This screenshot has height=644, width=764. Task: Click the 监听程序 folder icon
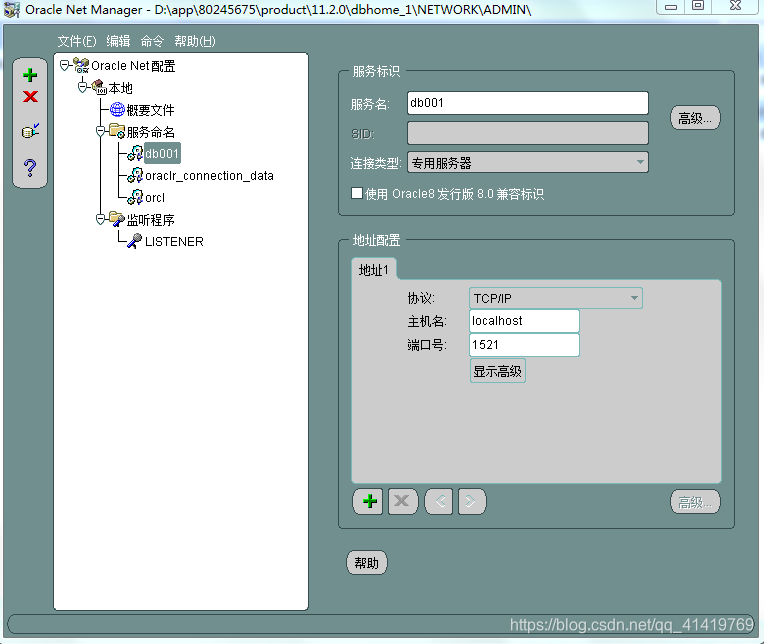click(117, 219)
